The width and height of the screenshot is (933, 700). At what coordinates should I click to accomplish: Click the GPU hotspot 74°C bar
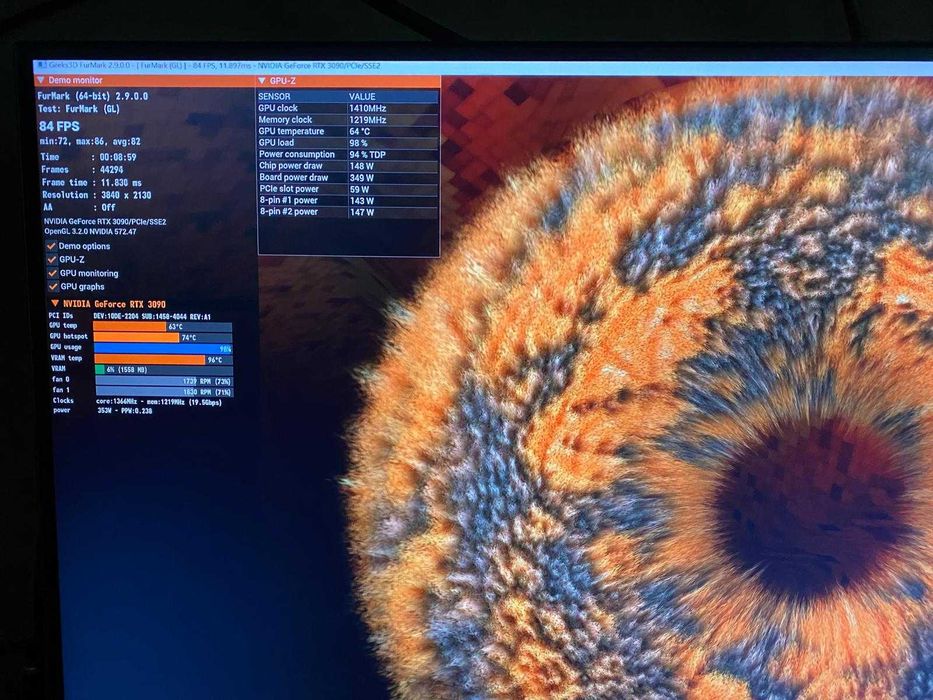pyautogui.click(x=163, y=338)
